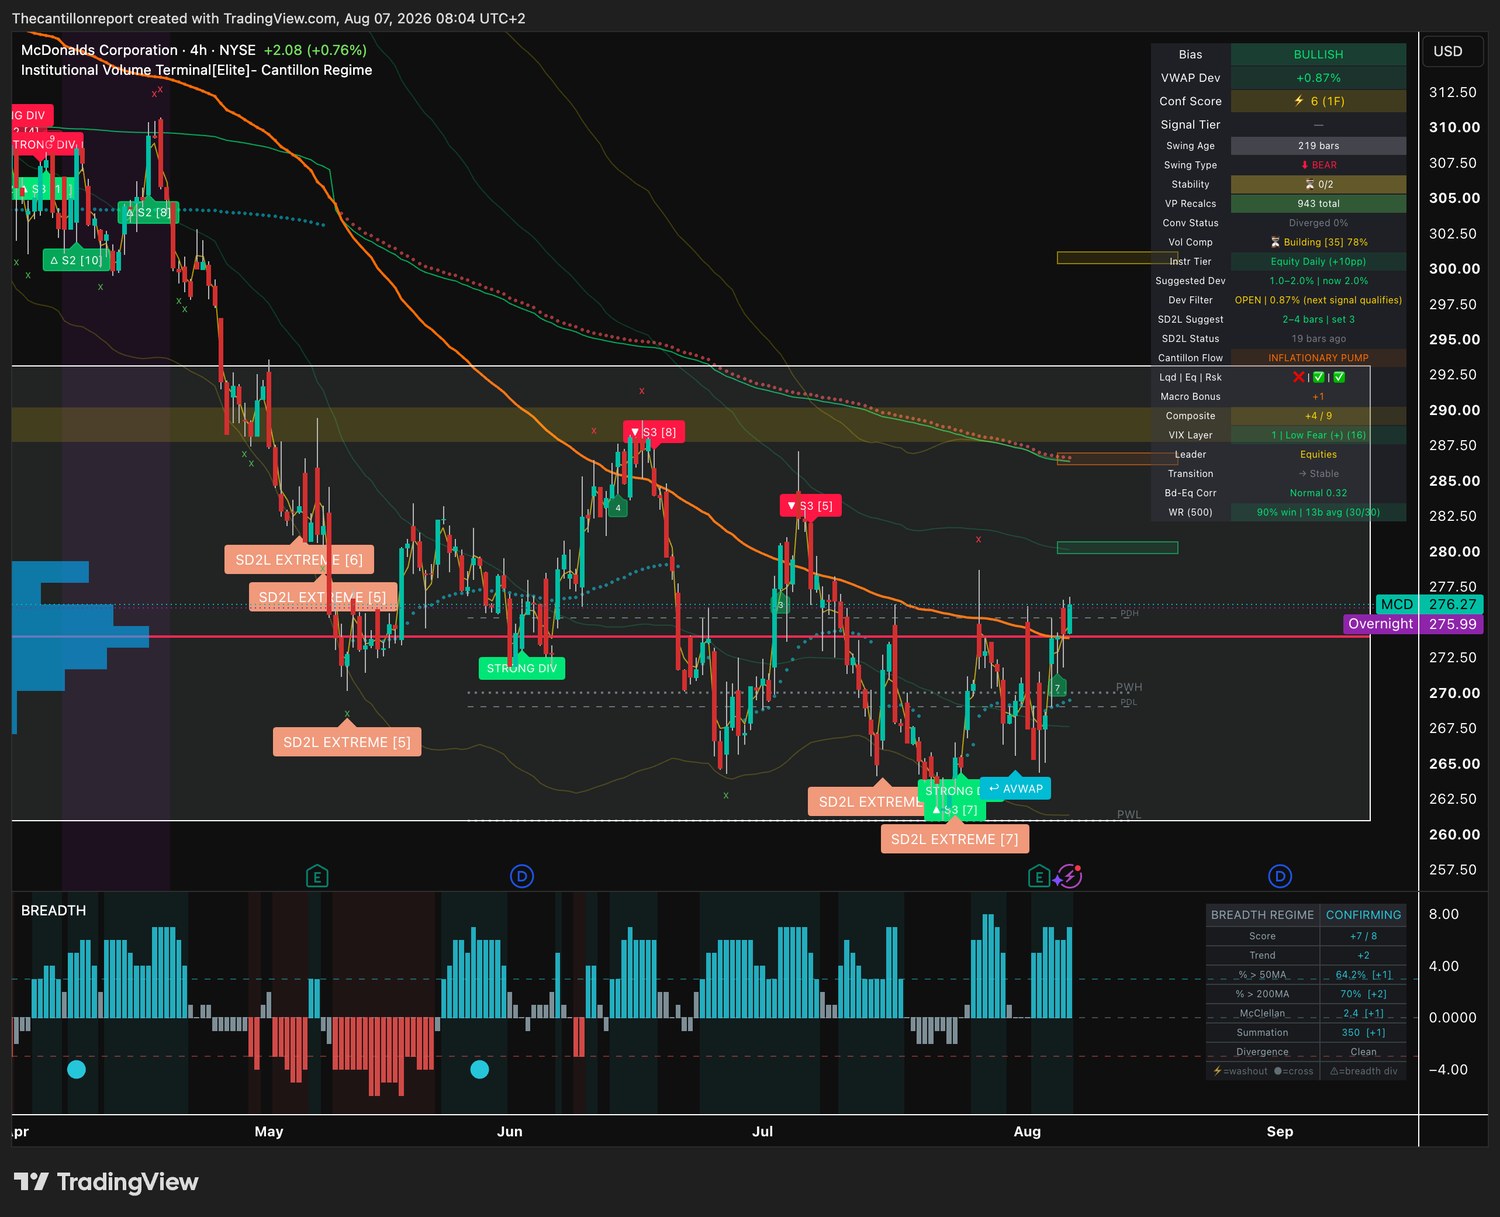Viewport: 1500px width, 1217px height.
Task: Click the green STRONG DIV label under June candles
Action: (522, 668)
